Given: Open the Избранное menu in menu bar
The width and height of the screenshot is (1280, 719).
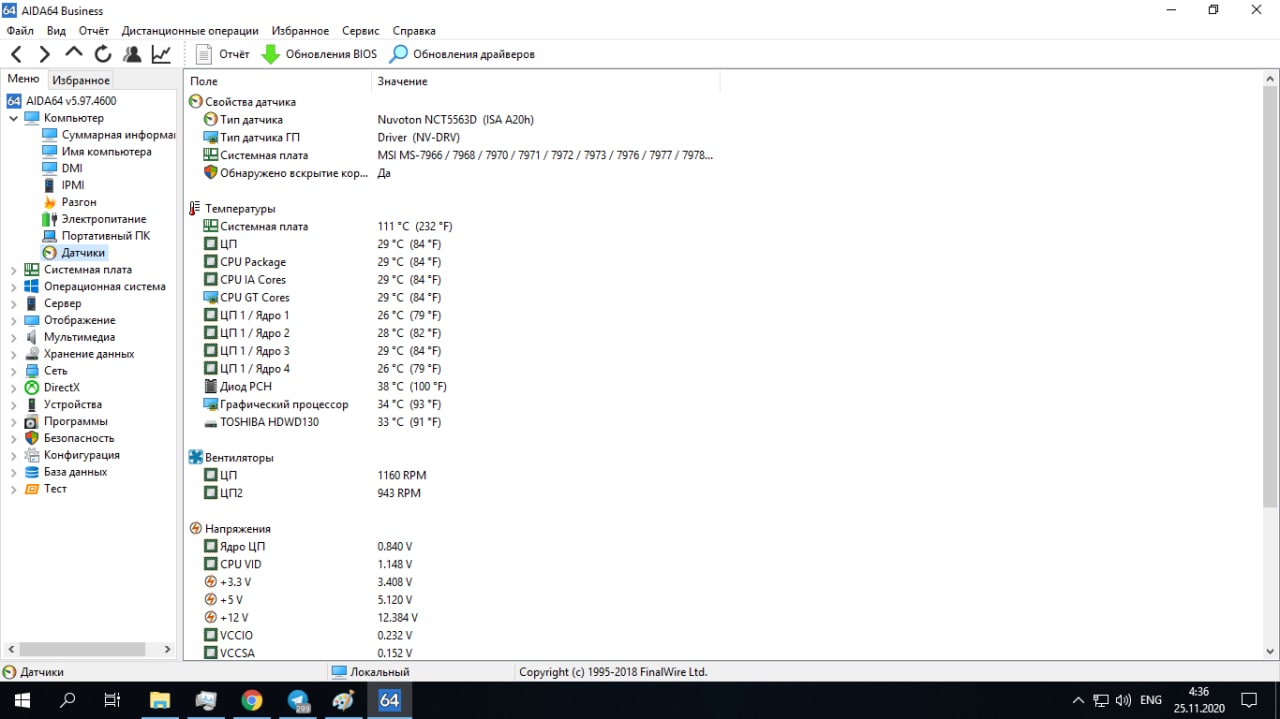Looking at the screenshot, I should (x=300, y=31).
